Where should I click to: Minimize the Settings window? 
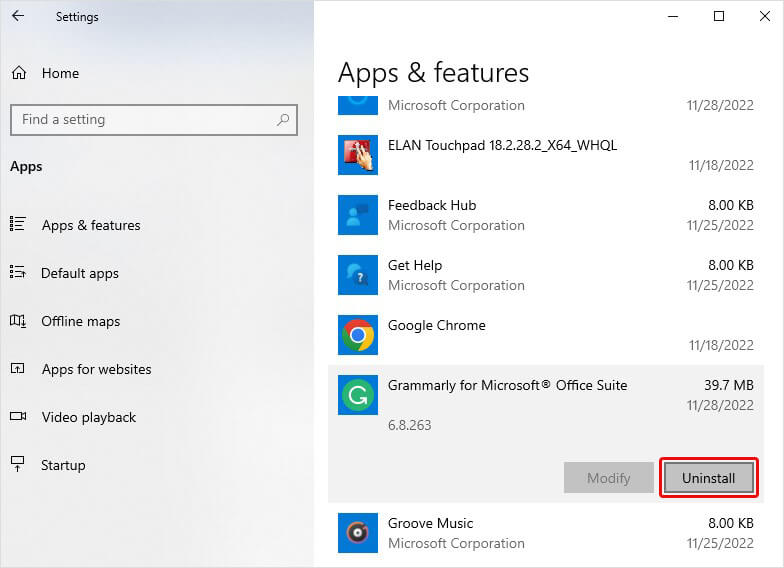673,16
